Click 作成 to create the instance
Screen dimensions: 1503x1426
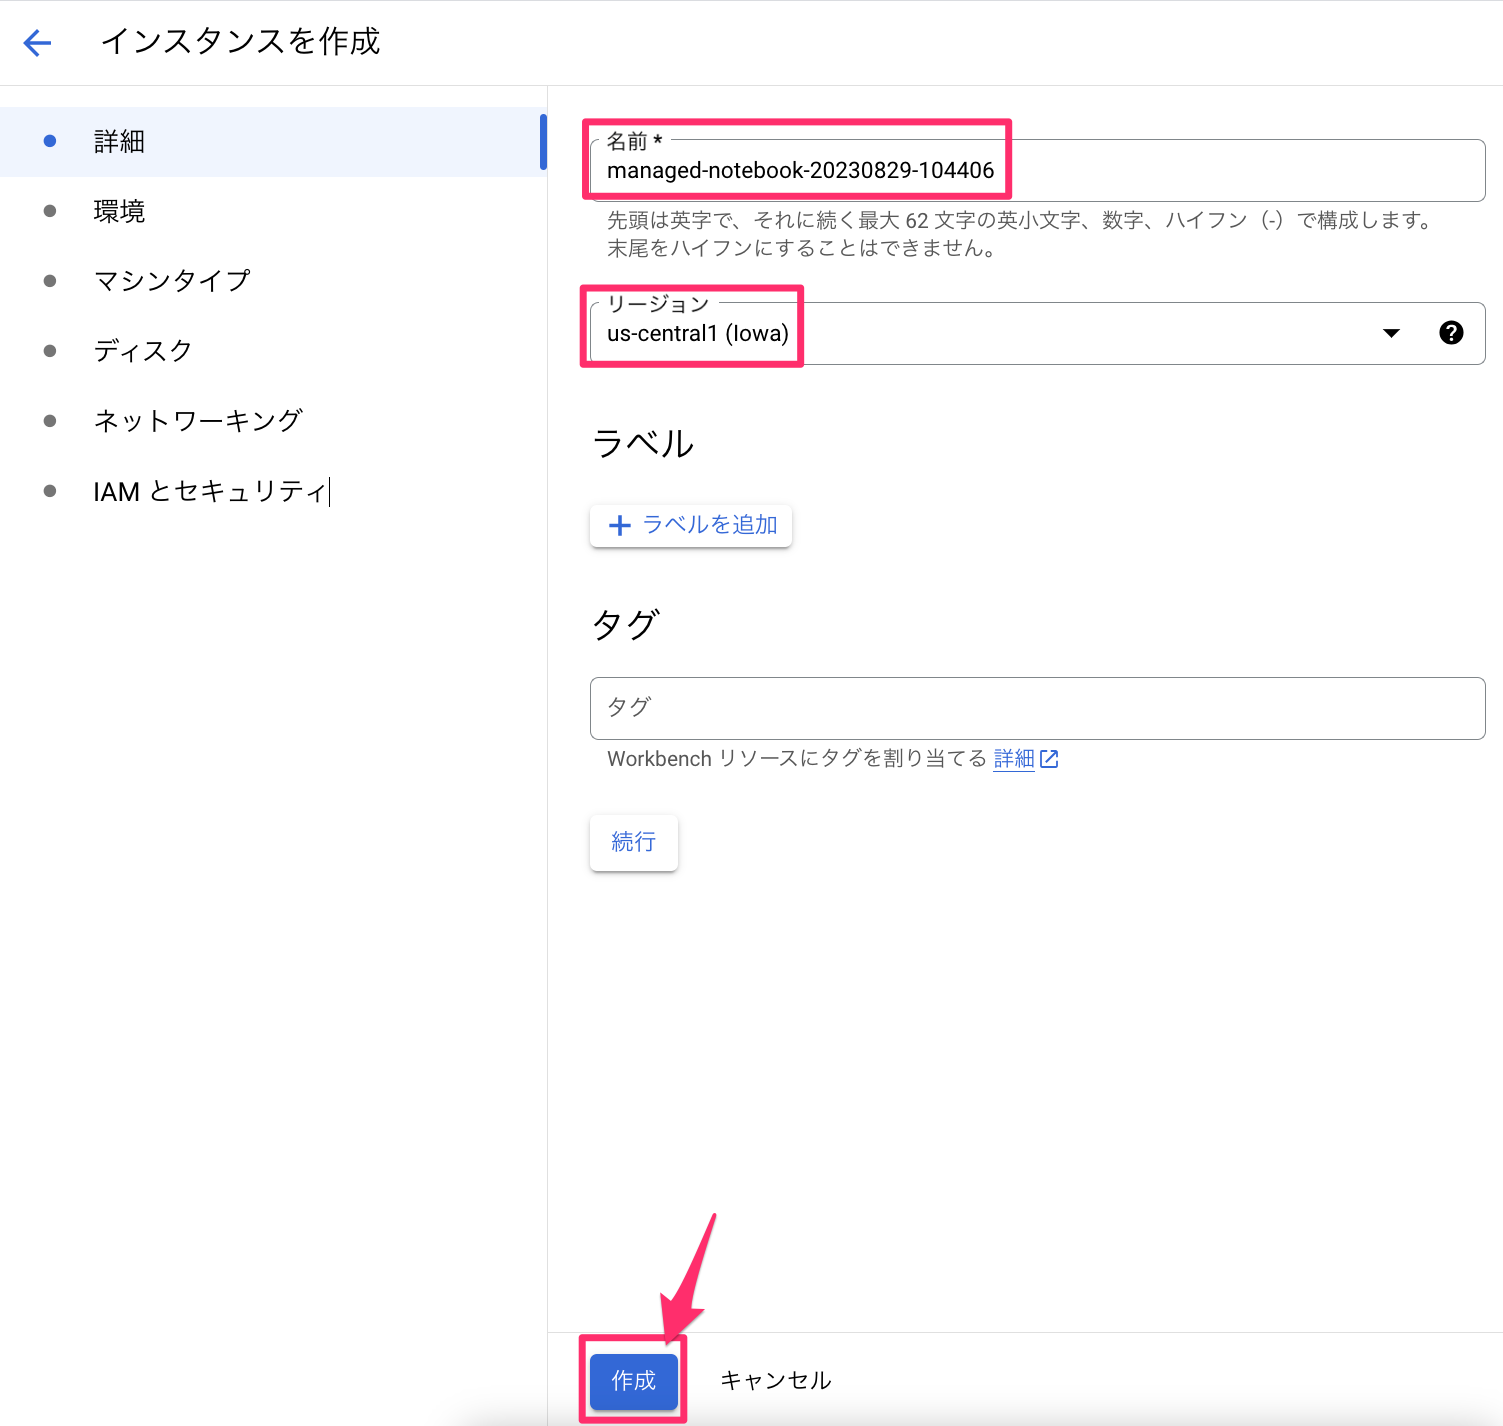[632, 1381]
